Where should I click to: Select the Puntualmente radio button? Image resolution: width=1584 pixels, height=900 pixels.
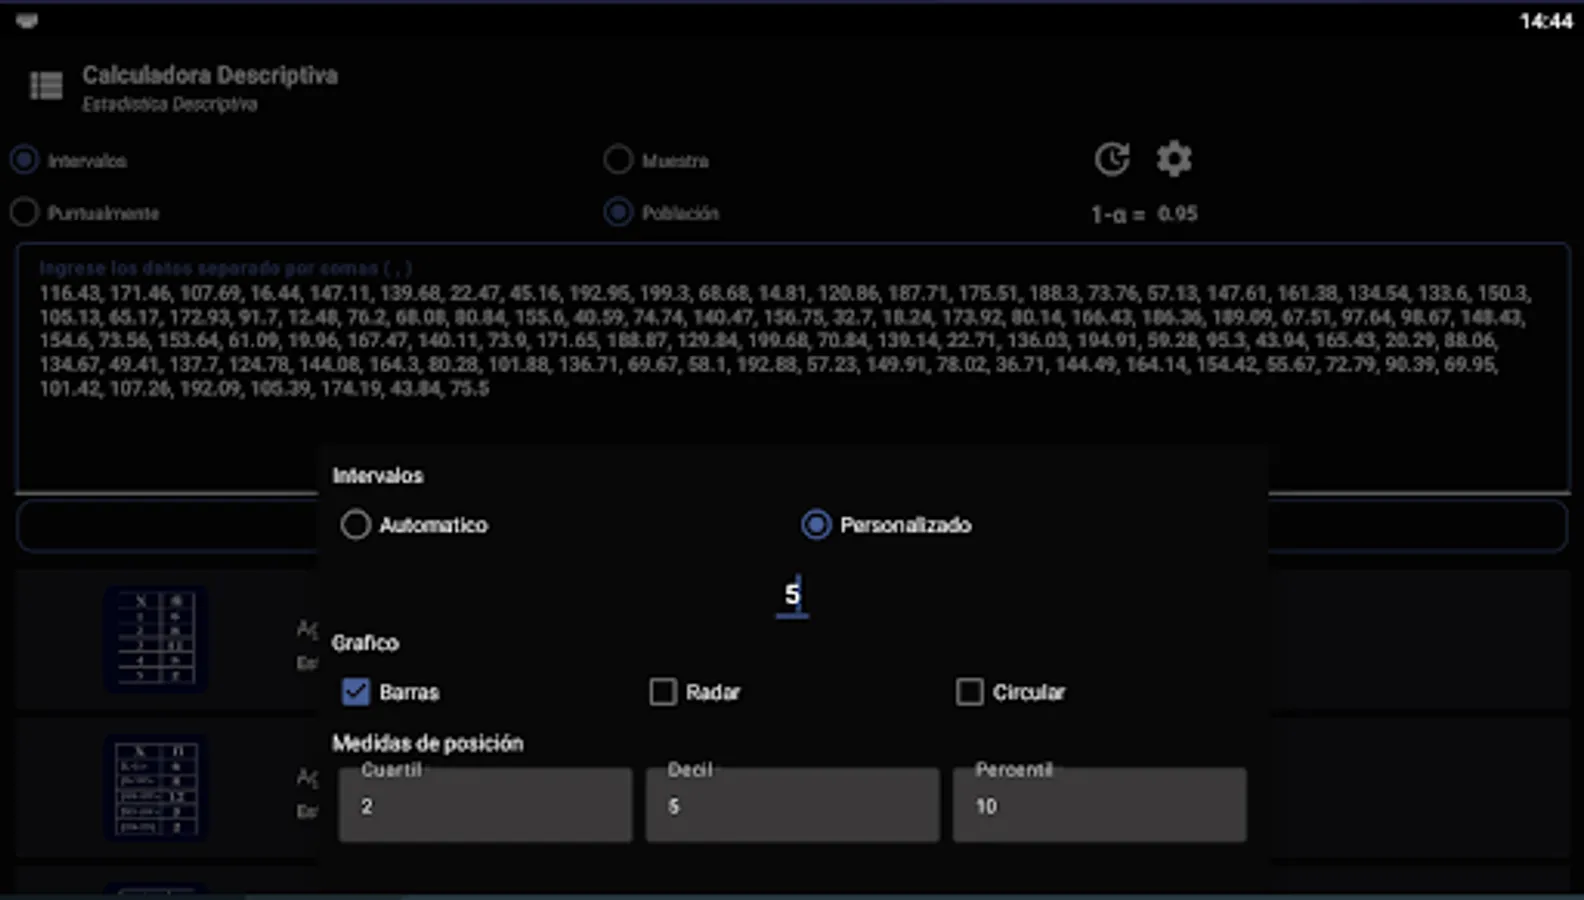[x=25, y=212]
